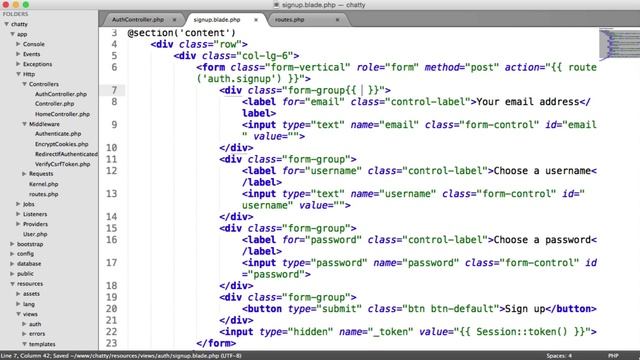Click the "form-vertical" class value

click(x=308, y=67)
